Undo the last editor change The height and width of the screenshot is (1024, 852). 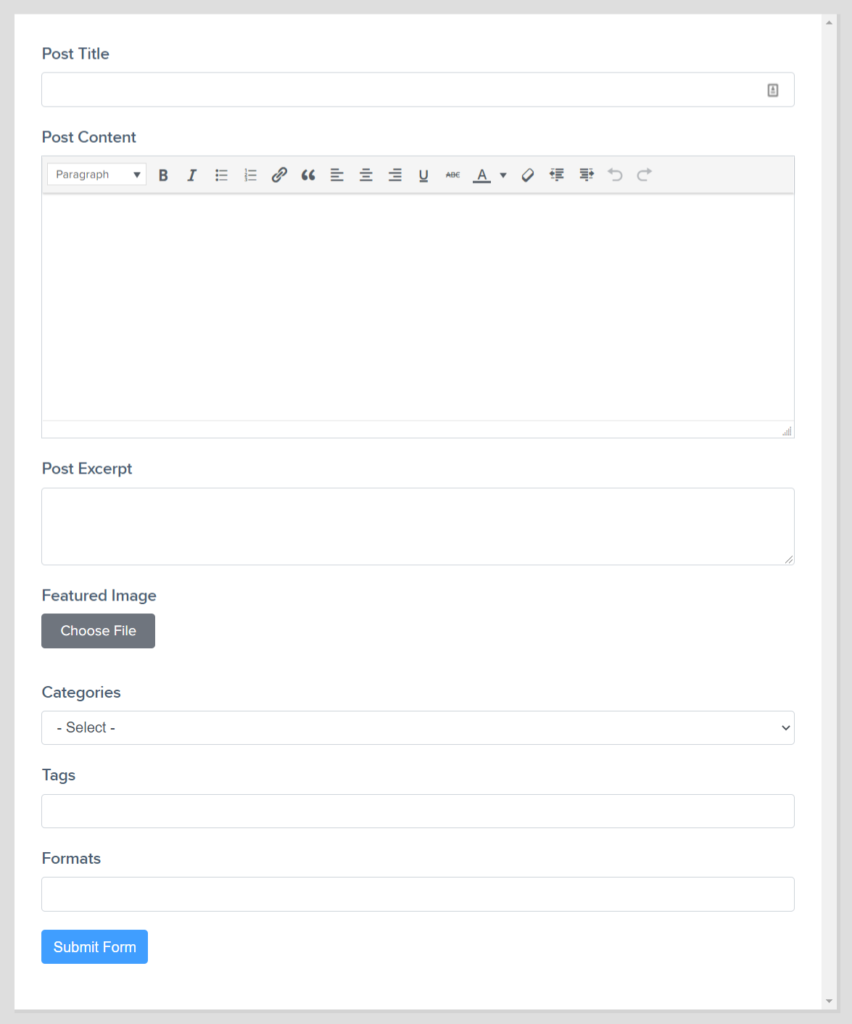pos(614,175)
